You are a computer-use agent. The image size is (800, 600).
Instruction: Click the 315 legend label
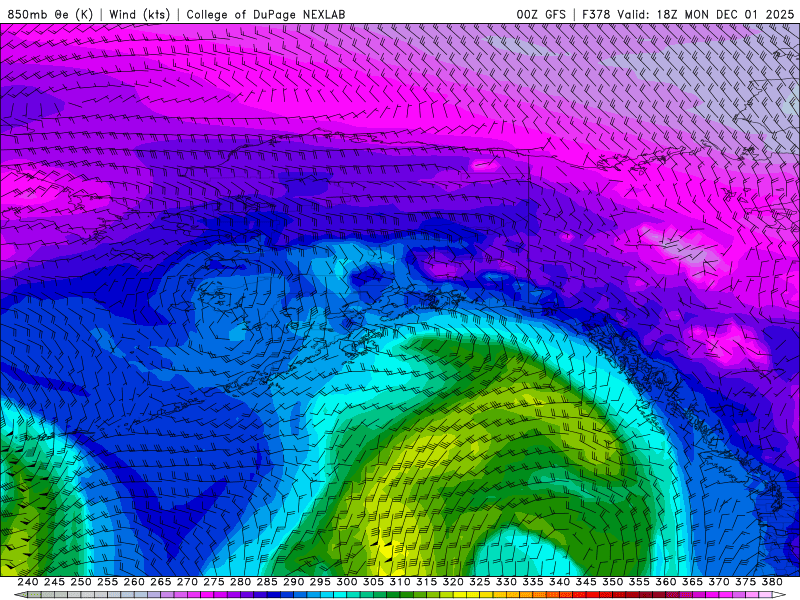427,582
